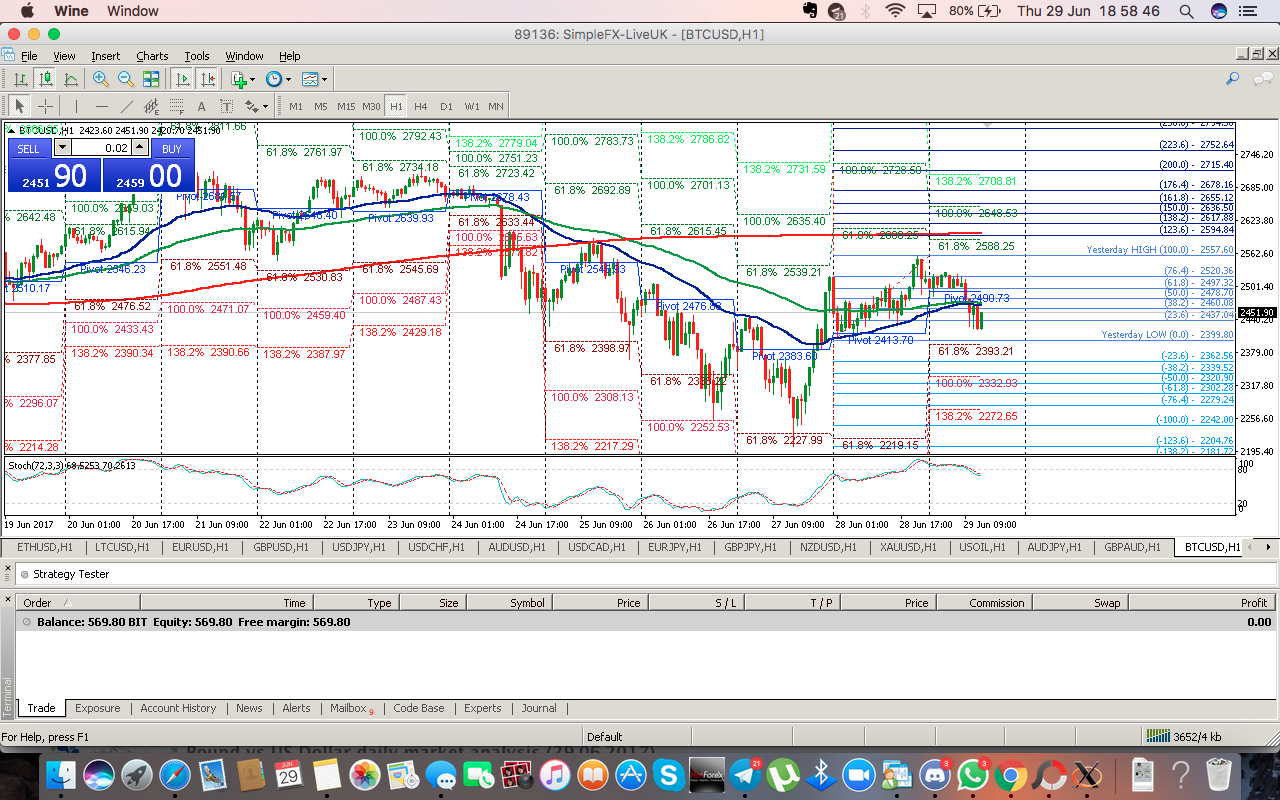Click the Symbol column header

[509, 602]
